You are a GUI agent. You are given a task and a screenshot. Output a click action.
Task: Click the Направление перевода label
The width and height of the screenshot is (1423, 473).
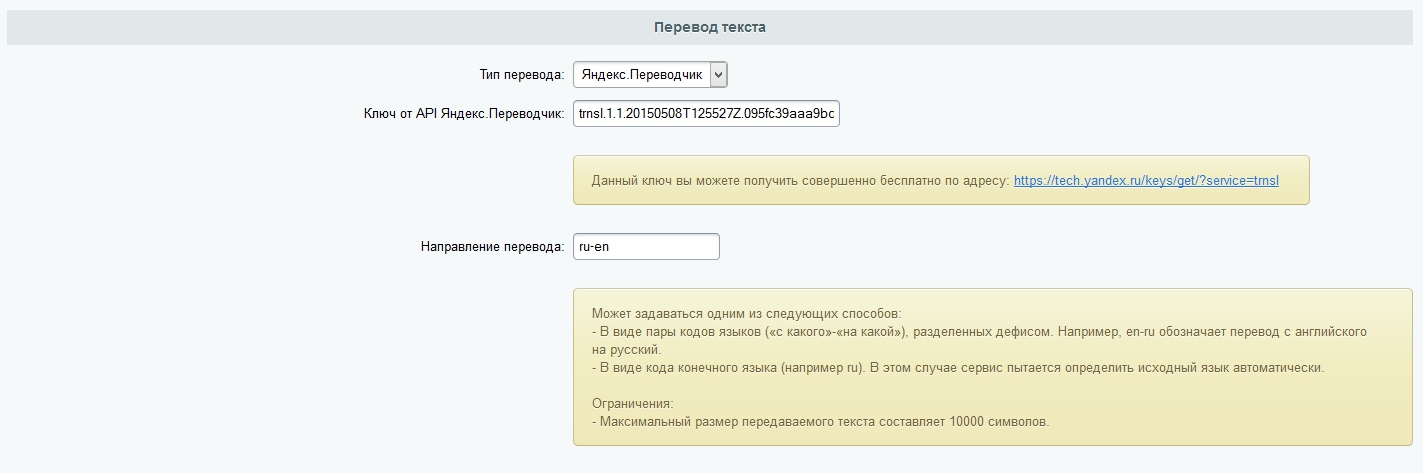coord(493,247)
